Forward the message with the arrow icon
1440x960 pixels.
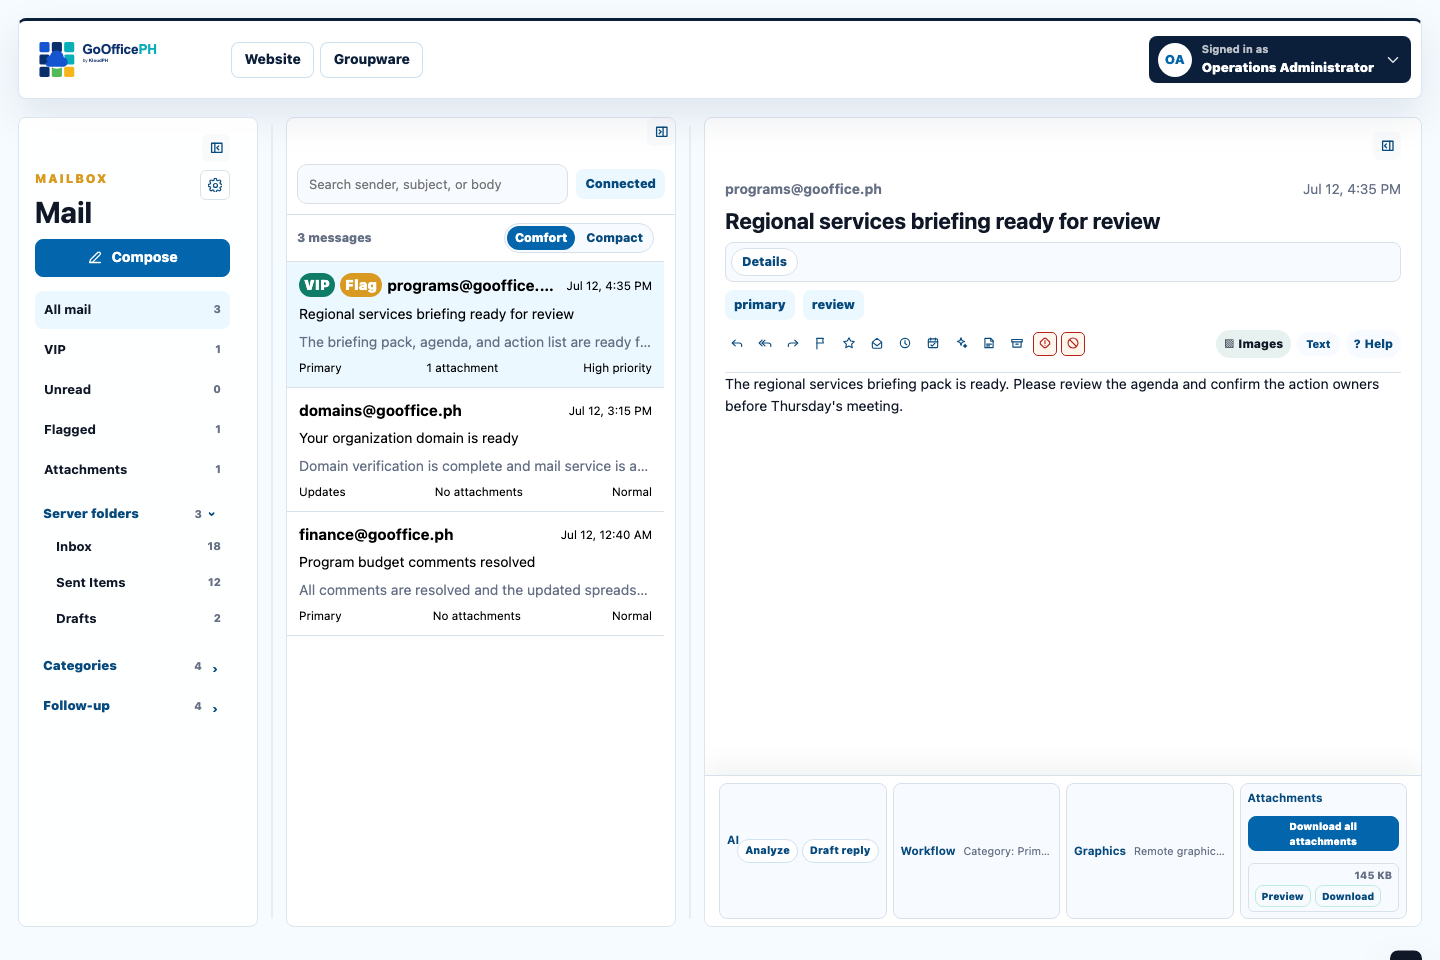click(793, 344)
